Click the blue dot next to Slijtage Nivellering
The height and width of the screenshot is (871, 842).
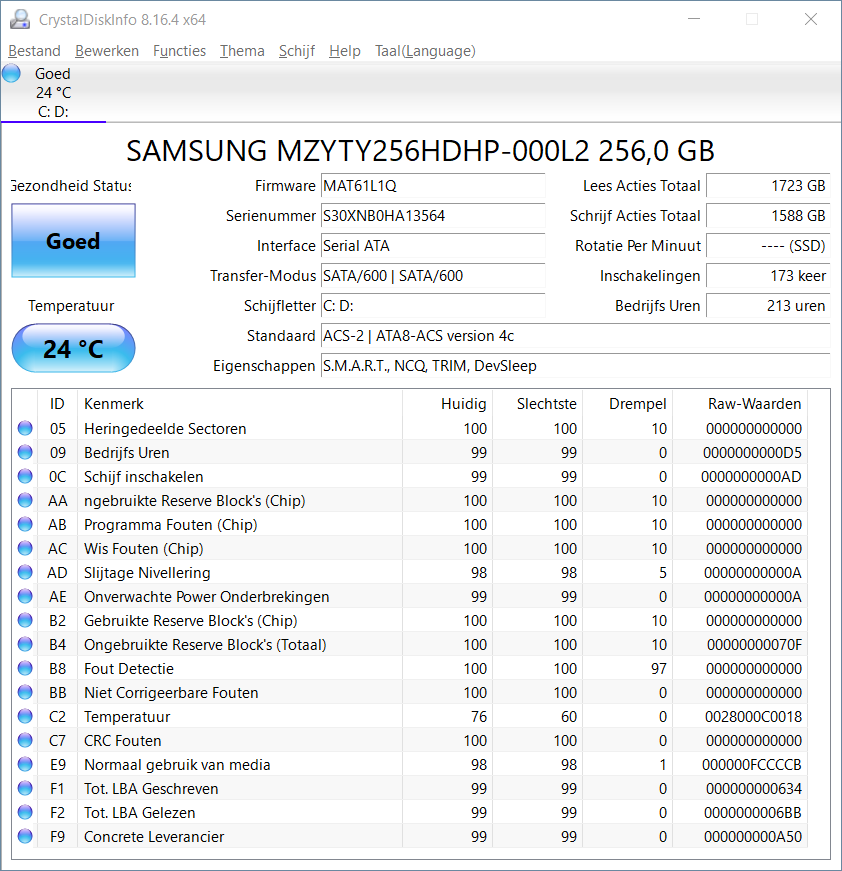point(24,572)
